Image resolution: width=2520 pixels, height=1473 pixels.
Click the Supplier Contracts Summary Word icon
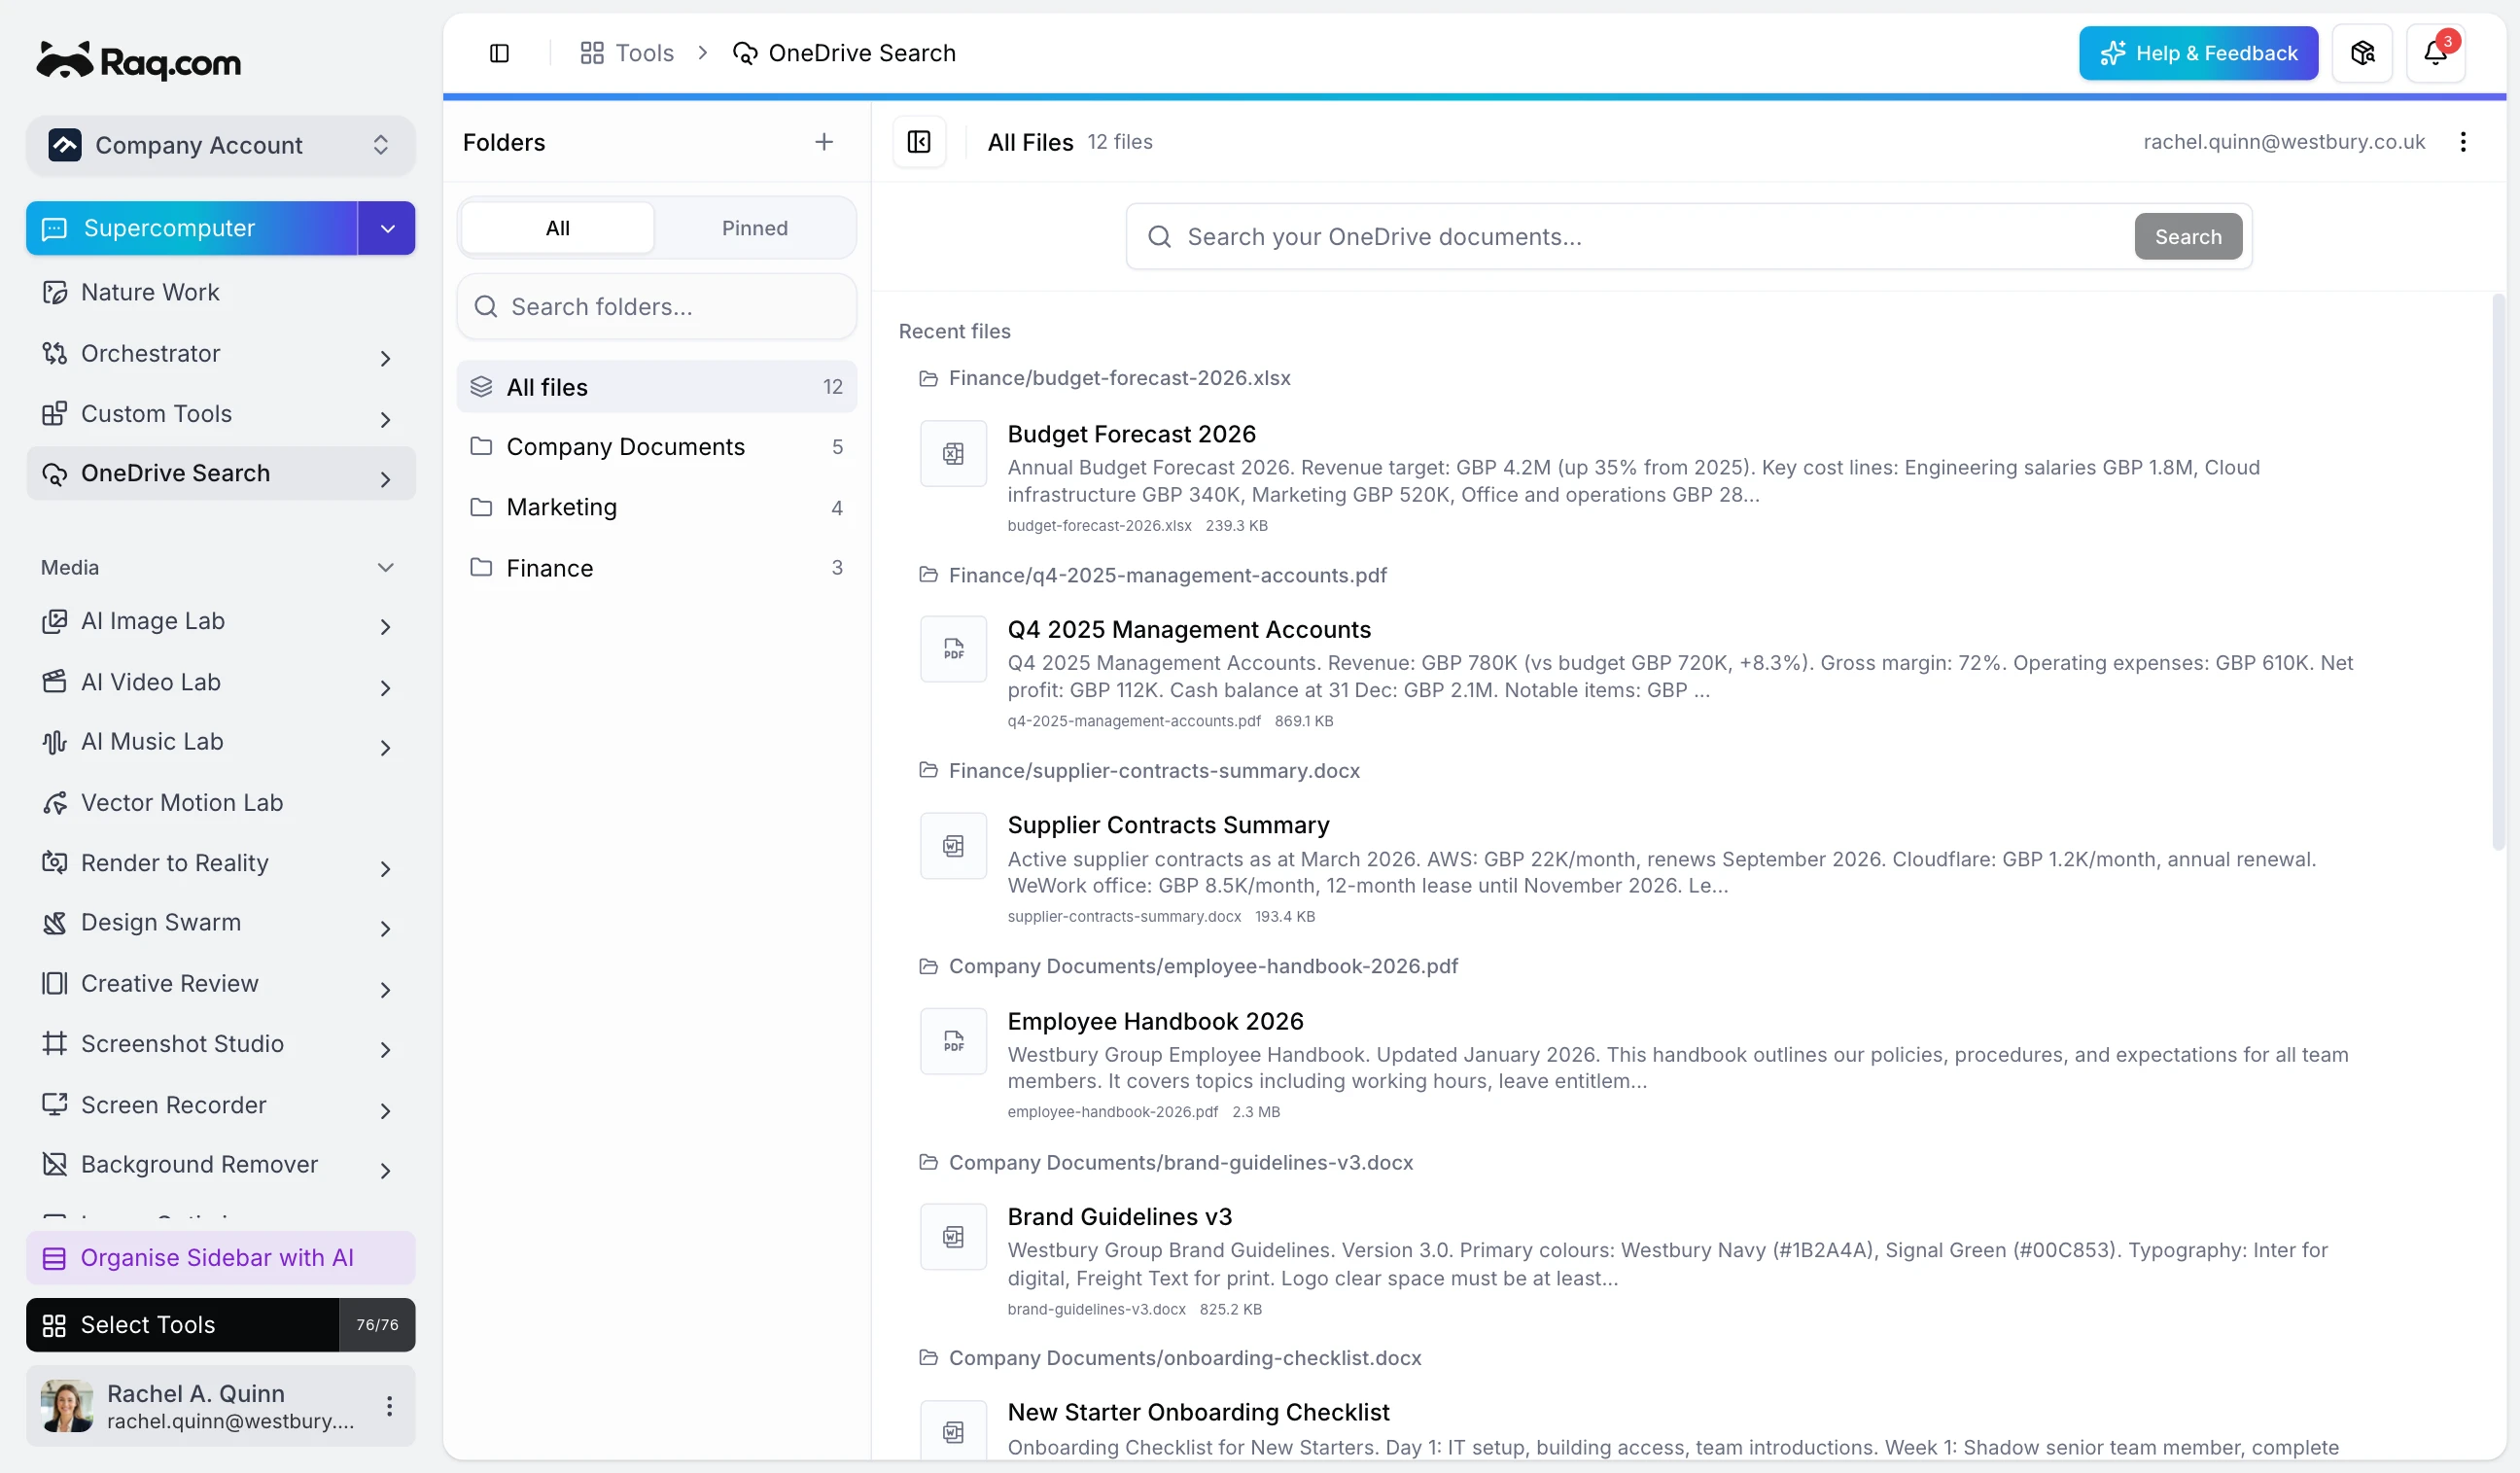coord(953,846)
